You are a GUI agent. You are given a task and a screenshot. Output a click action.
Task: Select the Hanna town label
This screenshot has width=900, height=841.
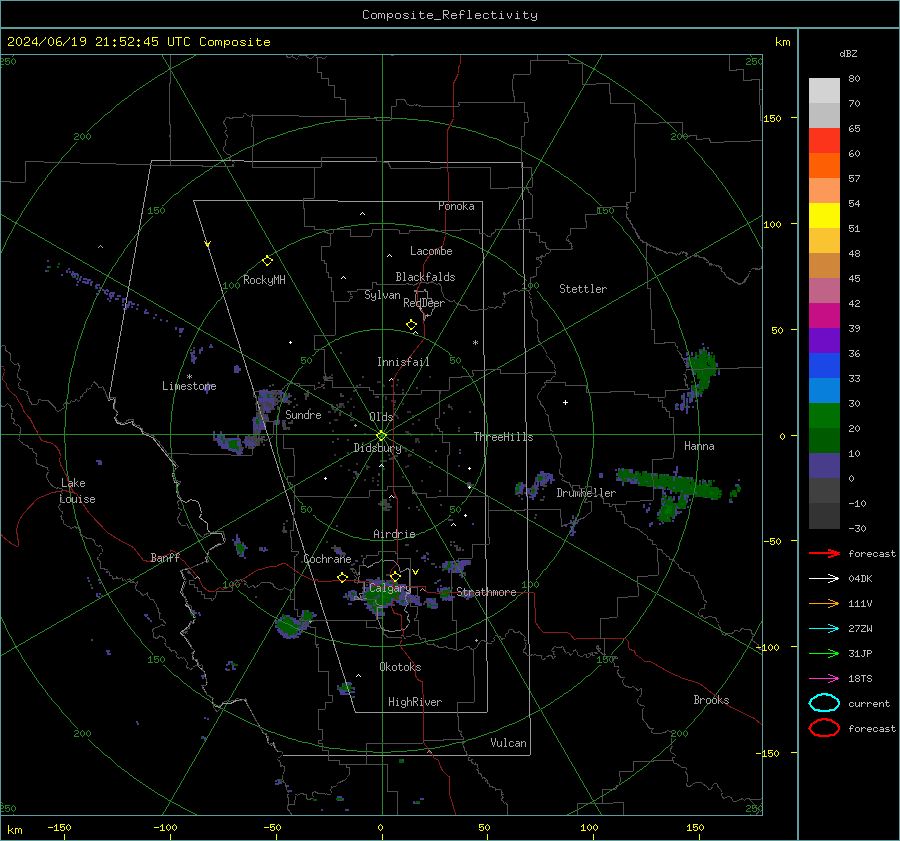point(699,446)
